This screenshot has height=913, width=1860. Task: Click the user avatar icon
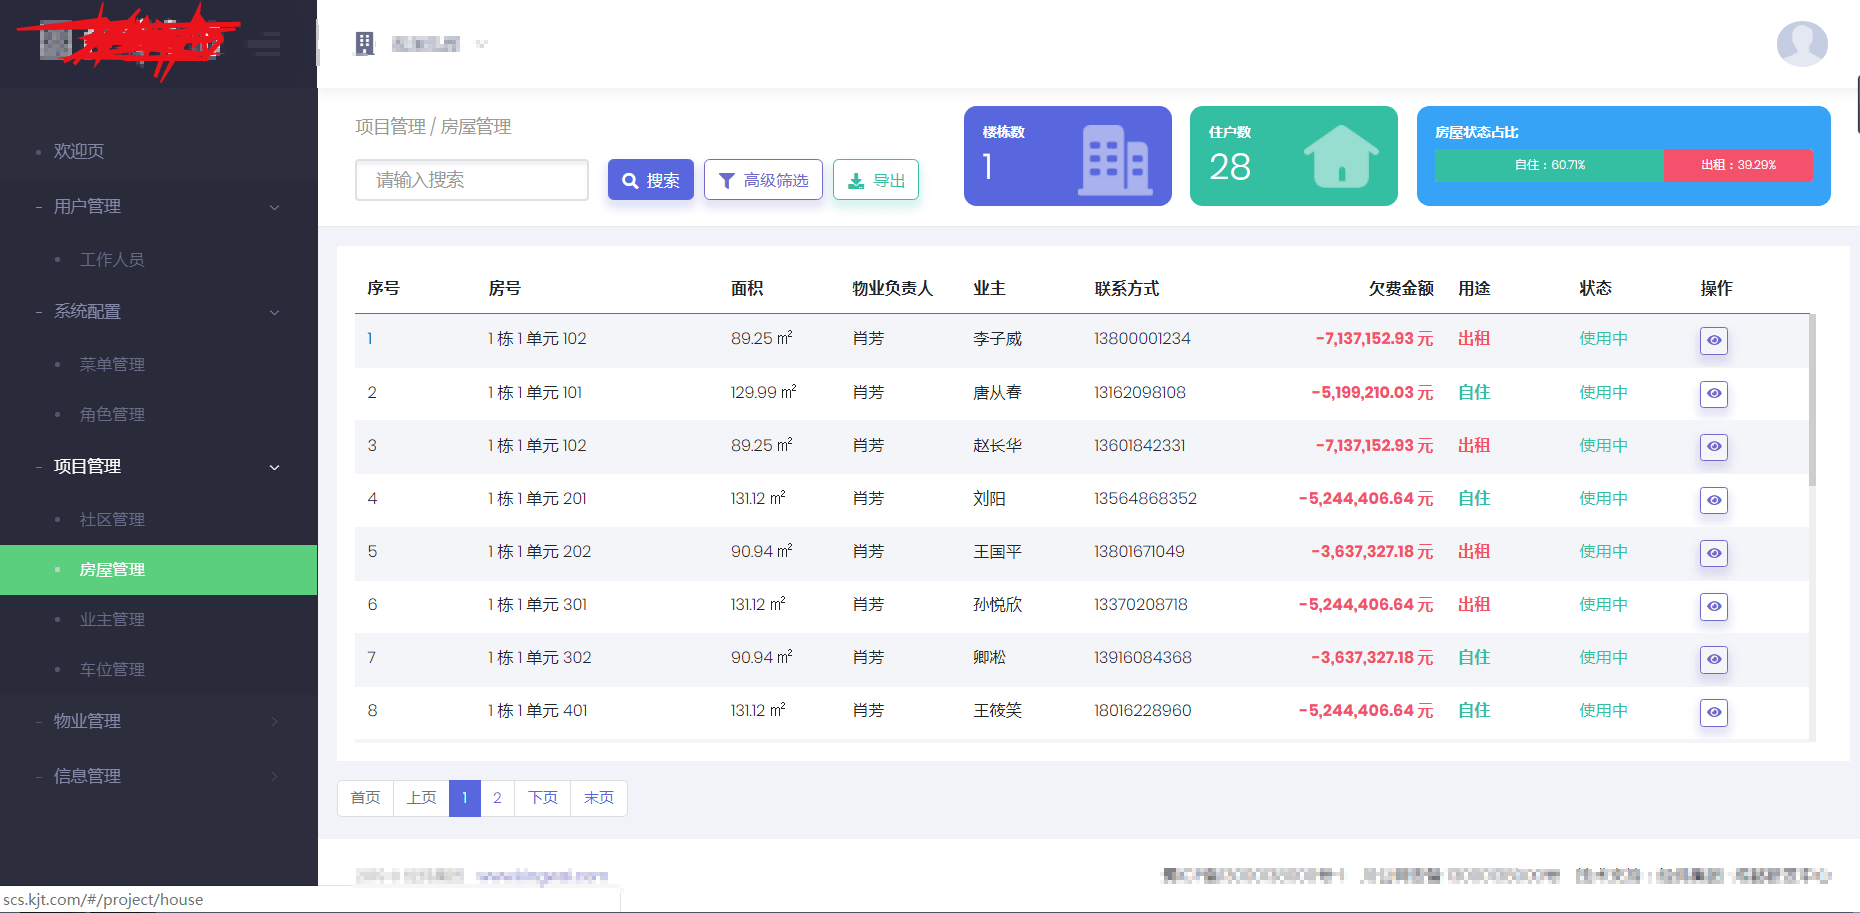coord(1801,44)
